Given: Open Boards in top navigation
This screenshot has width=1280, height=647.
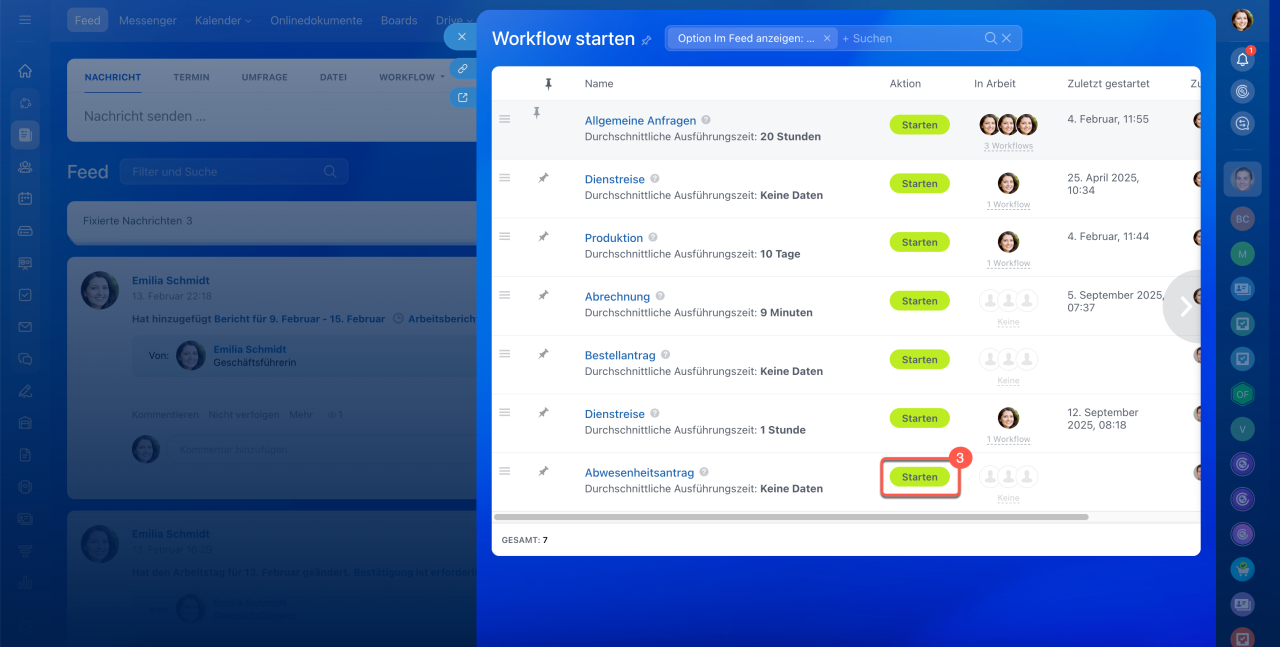Looking at the screenshot, I should [x=399, y=20].
